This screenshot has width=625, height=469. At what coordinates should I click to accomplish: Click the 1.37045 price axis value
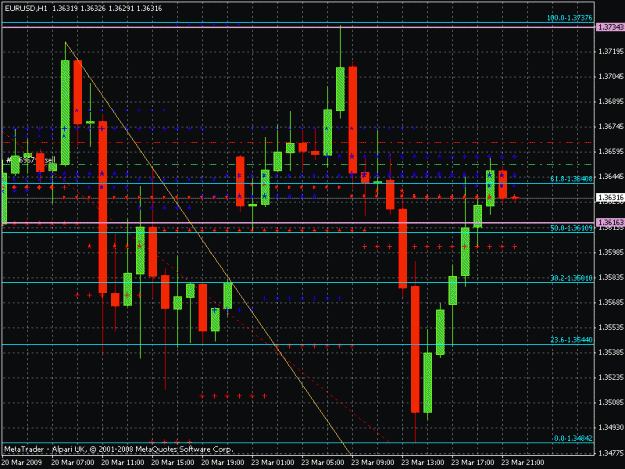(x=610, y=77)
